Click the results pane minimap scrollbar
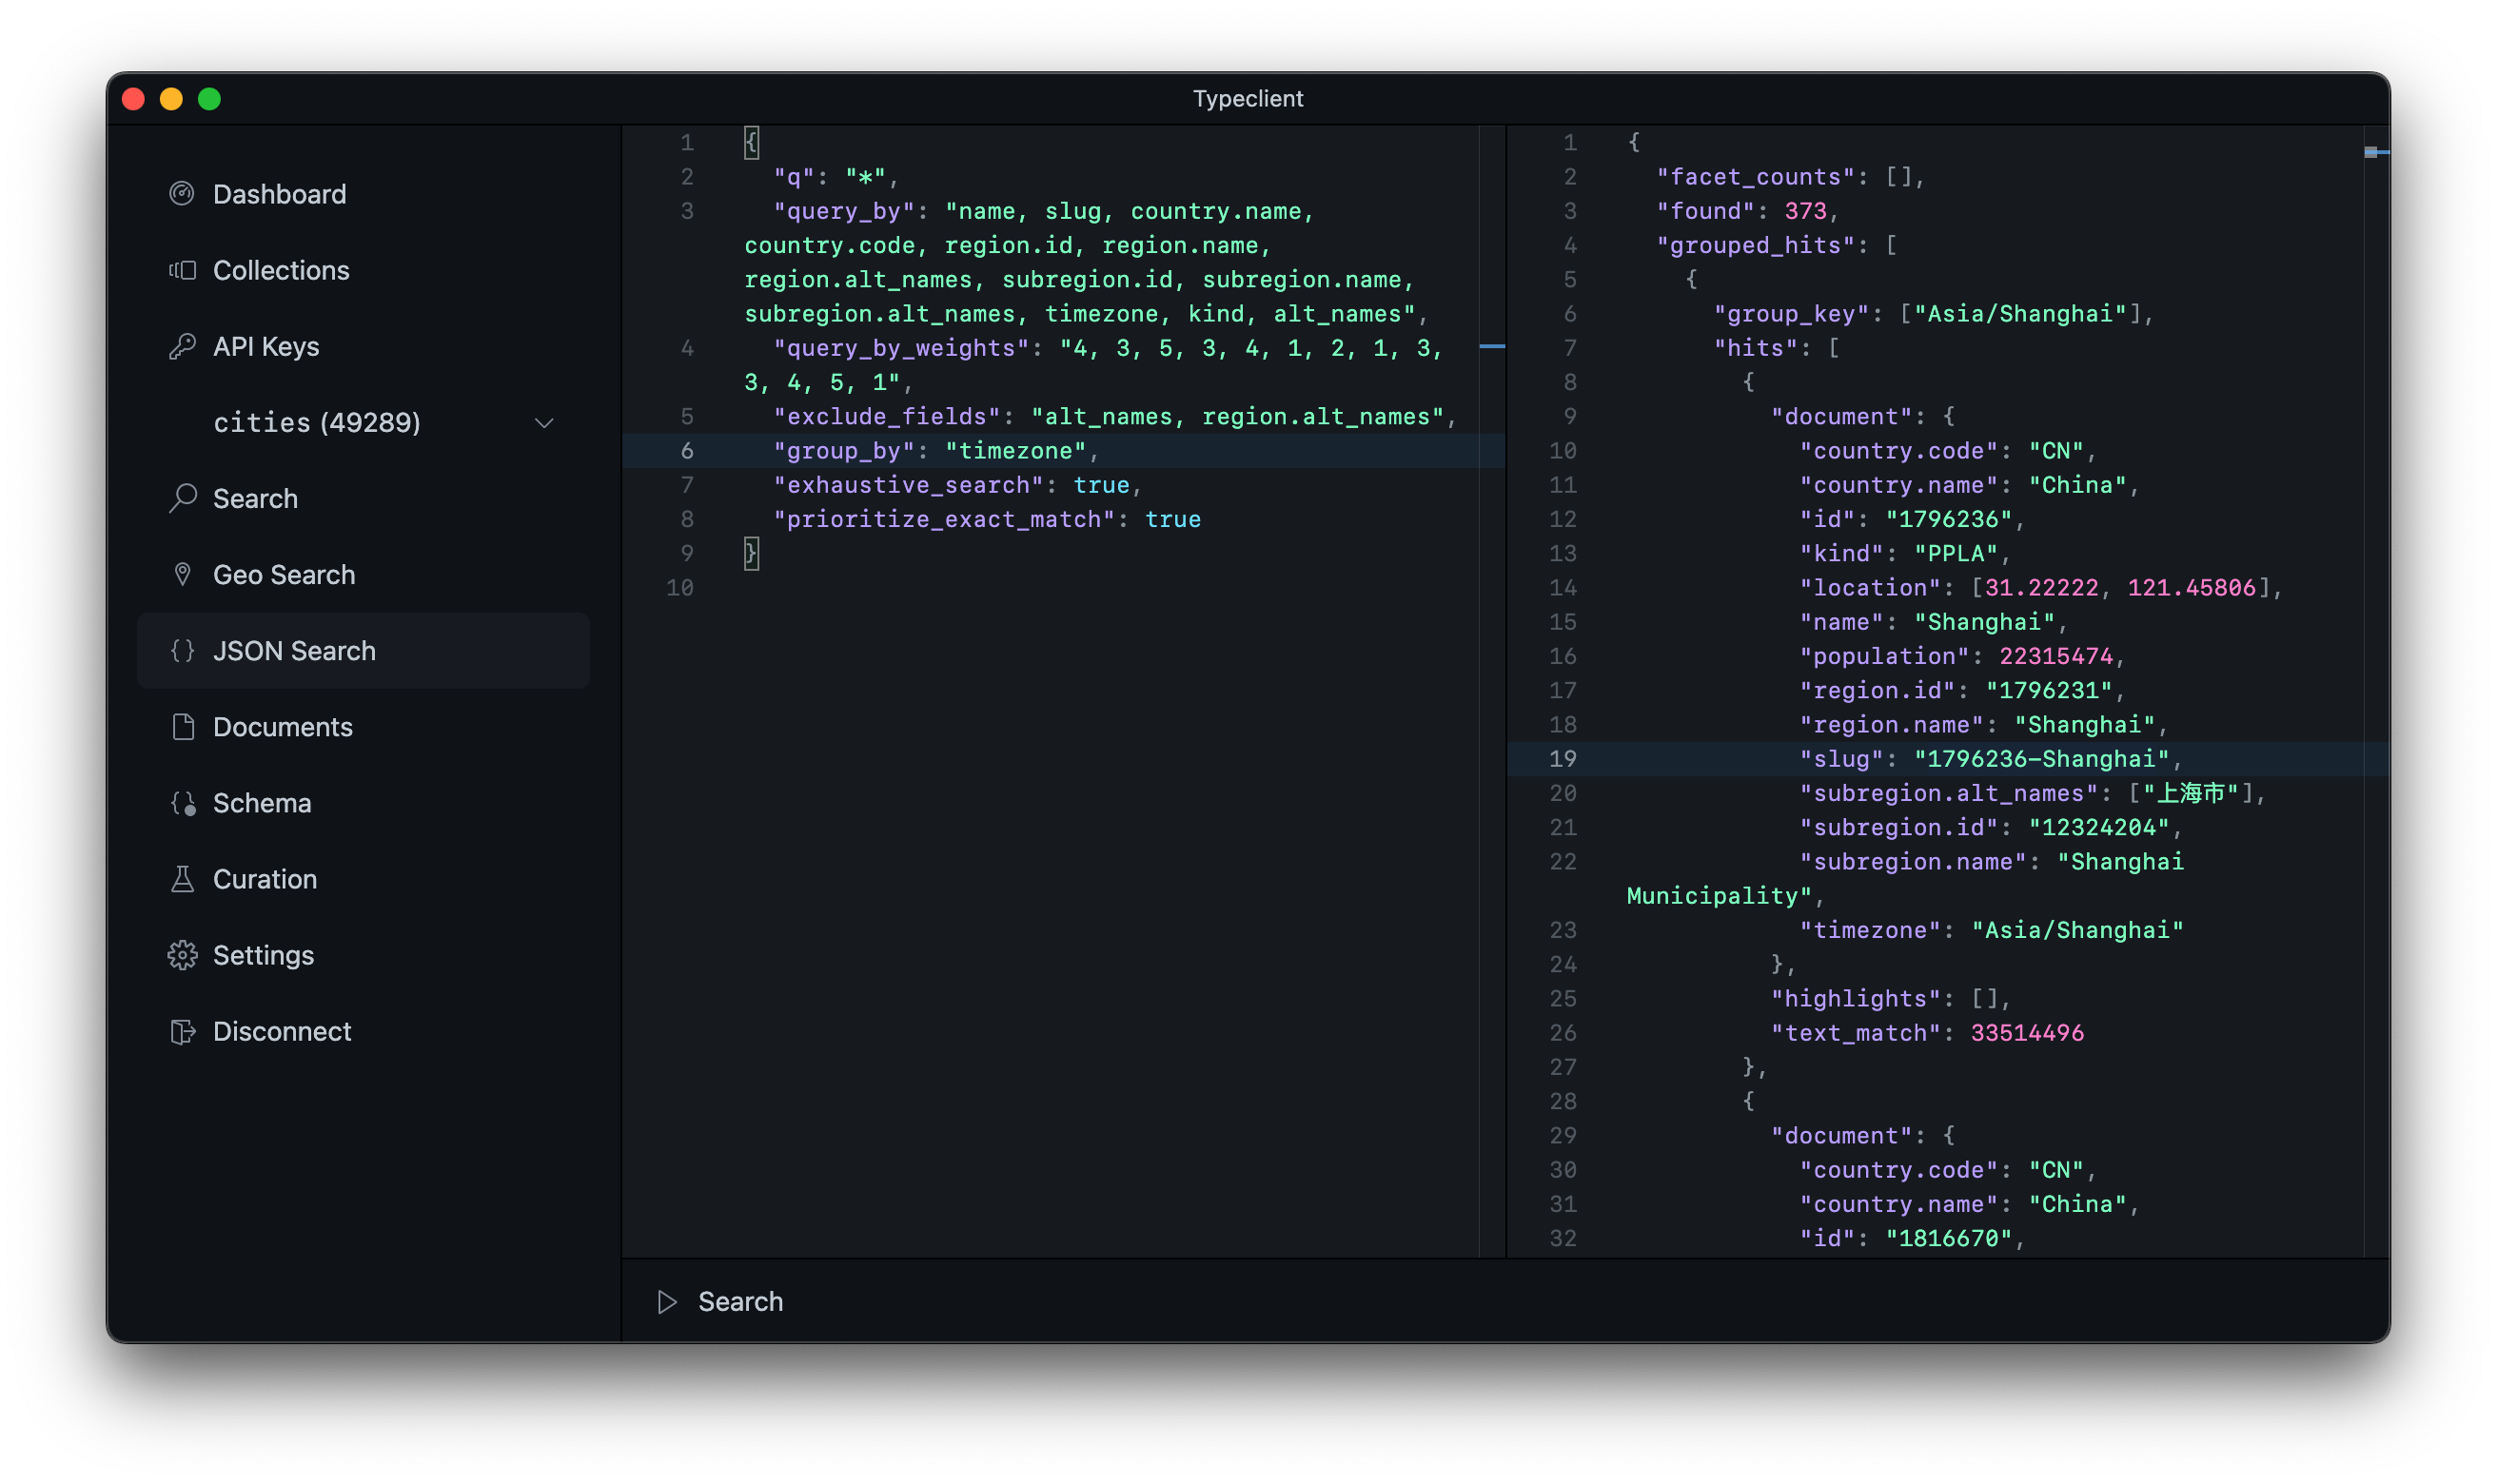Viewport: 2497px width, 1484px height. [x=2376, y=690]
